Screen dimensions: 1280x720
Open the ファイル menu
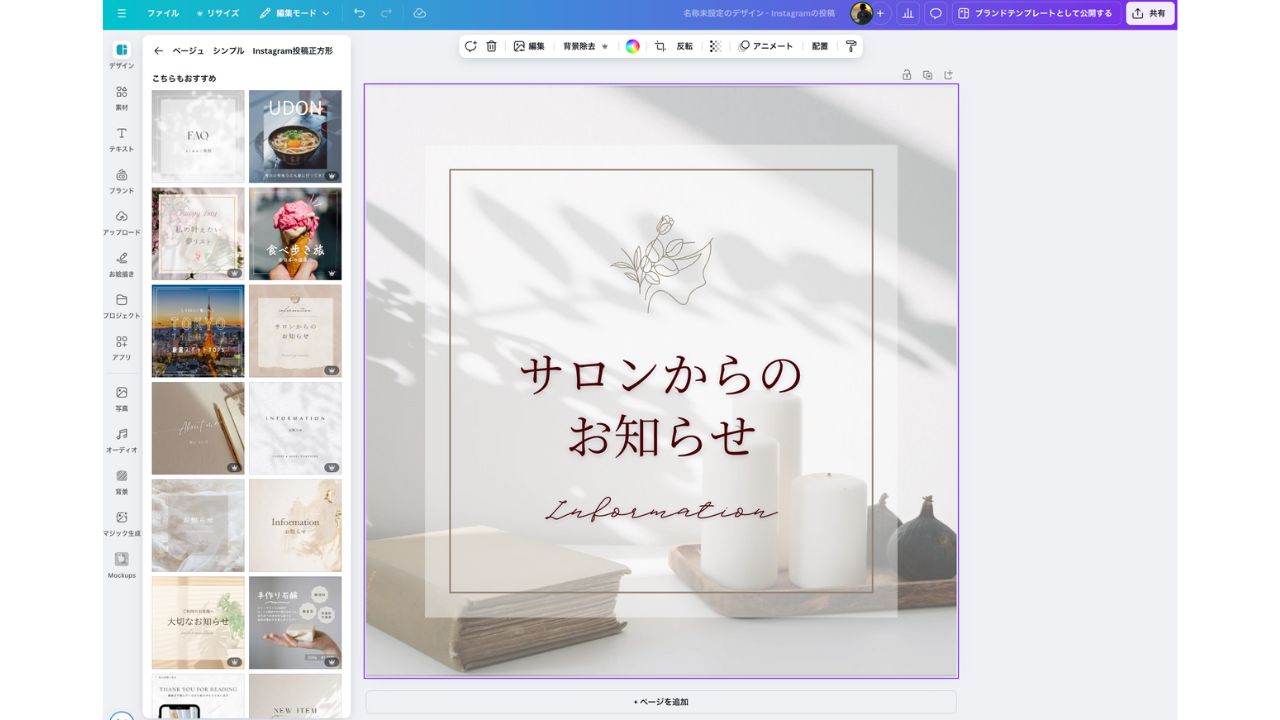coord(163,13)
